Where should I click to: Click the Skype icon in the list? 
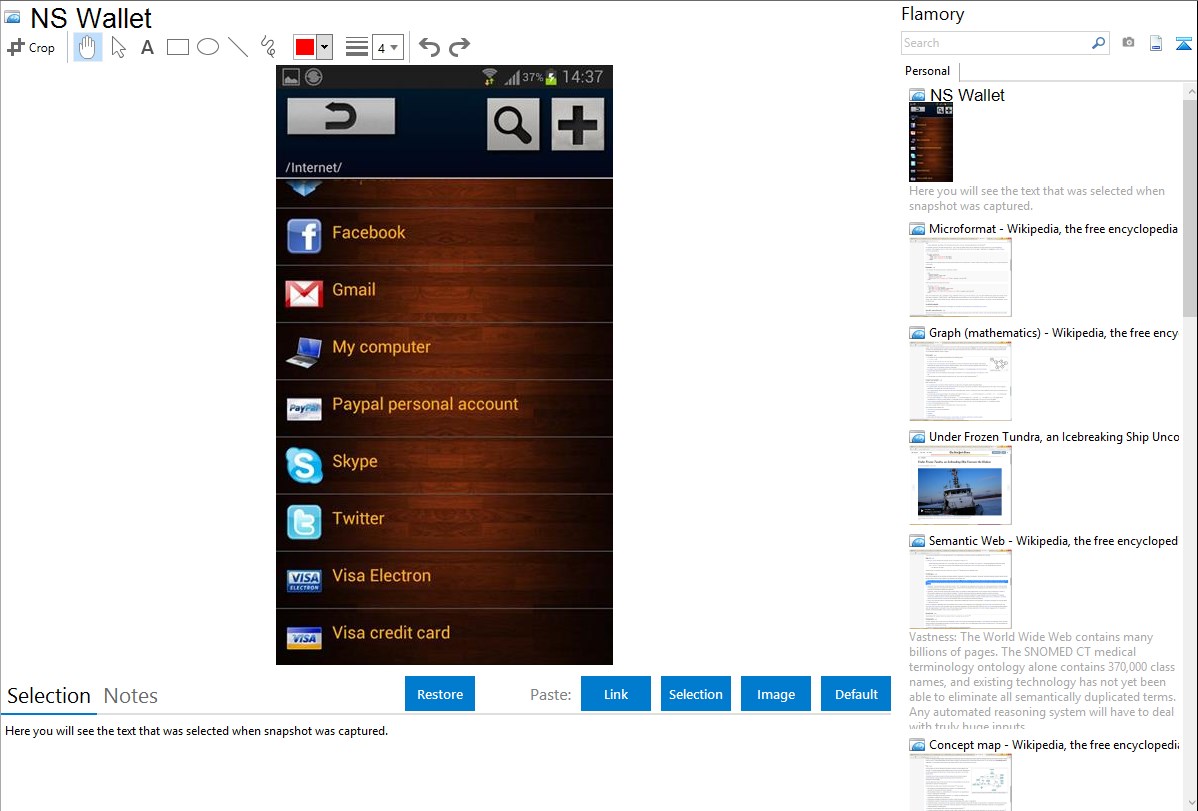pyautogui.click(x=303, y=465)
